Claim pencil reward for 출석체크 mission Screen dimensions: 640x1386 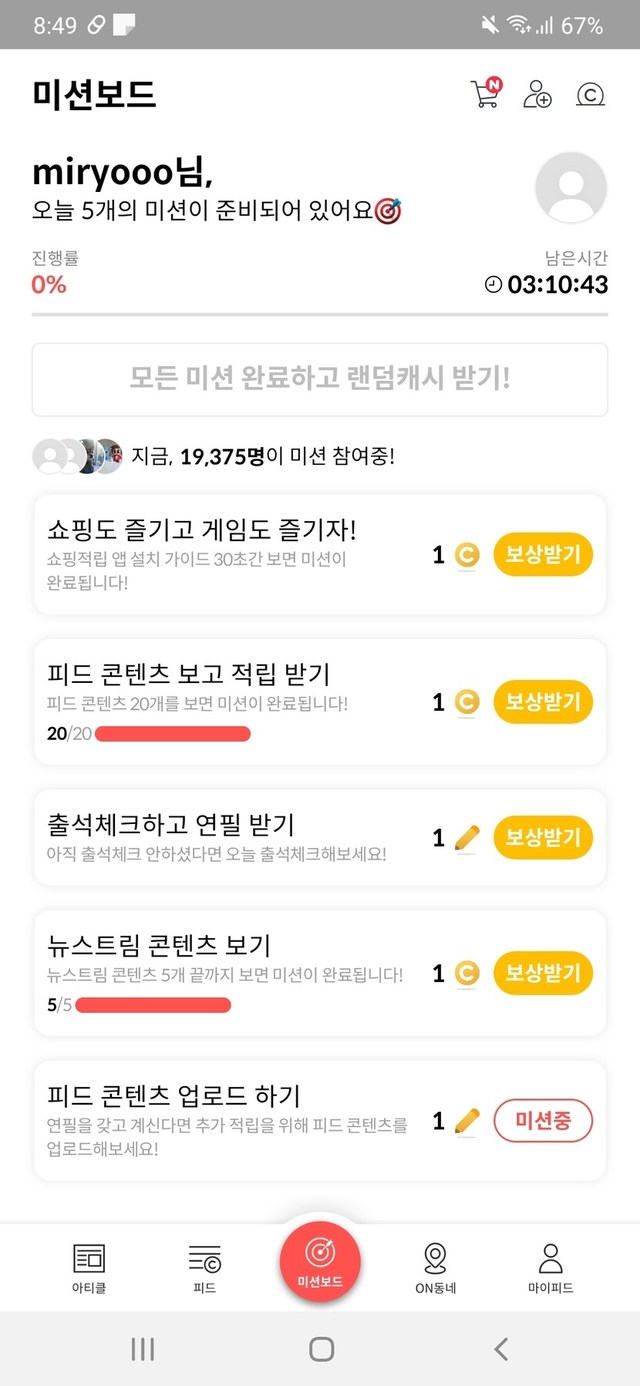543,837
